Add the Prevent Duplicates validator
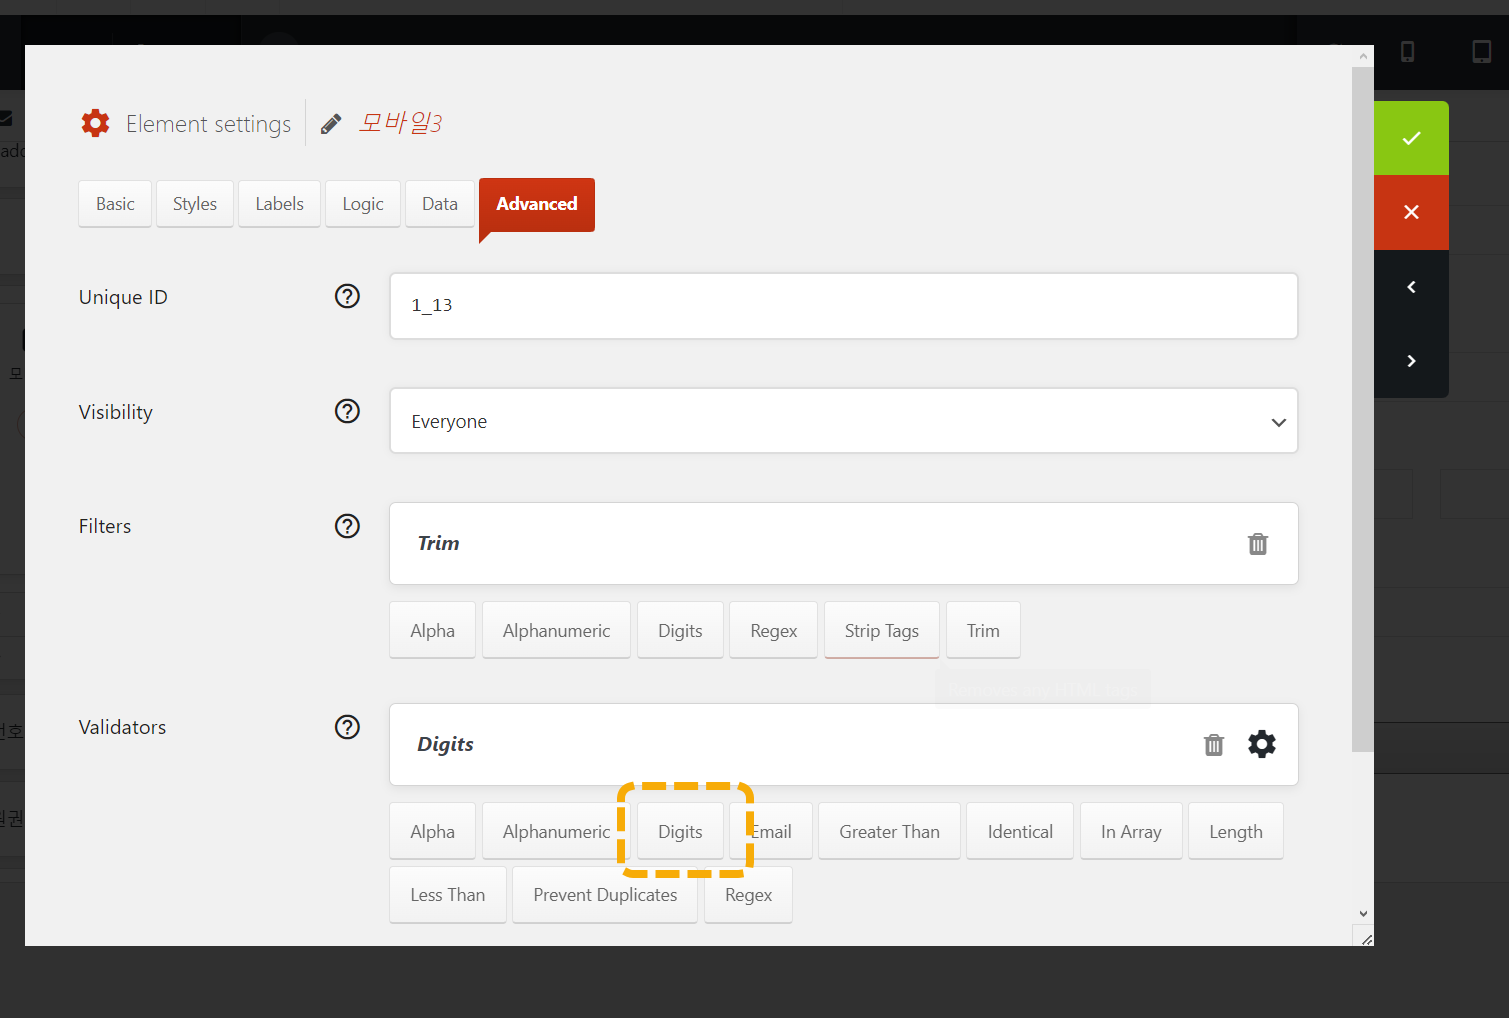Viewport: 1509px width, 1018px height. tap(605, 895)
